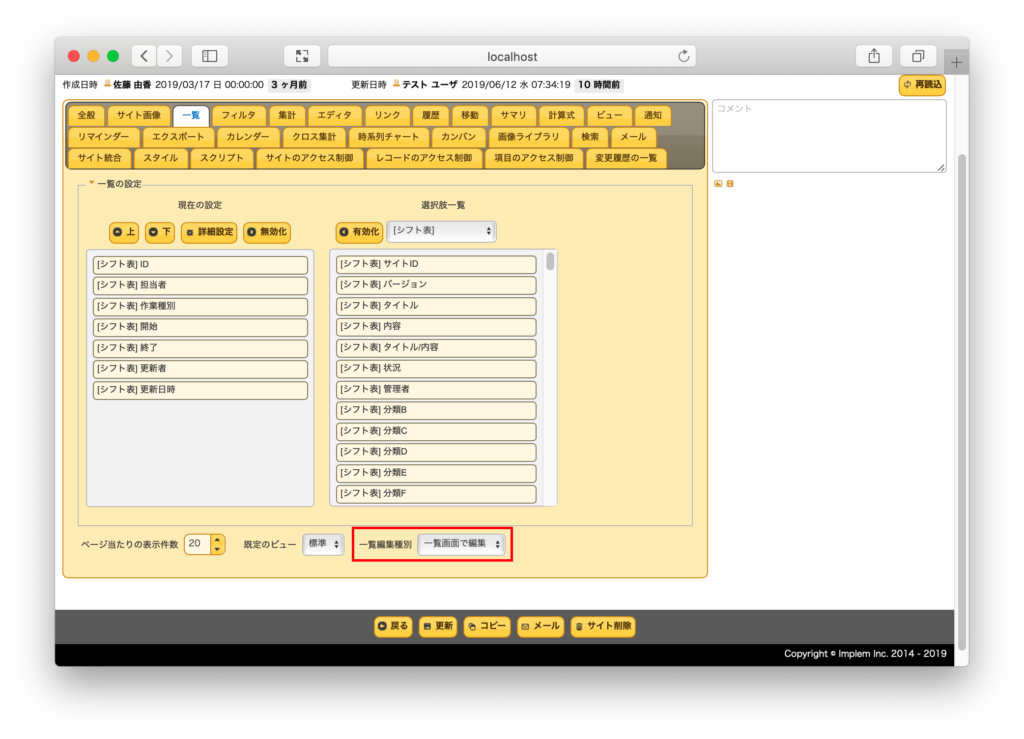Switch to the フィルタ tab
This screenshot has height=739, width=1024.
pos(238,116)
